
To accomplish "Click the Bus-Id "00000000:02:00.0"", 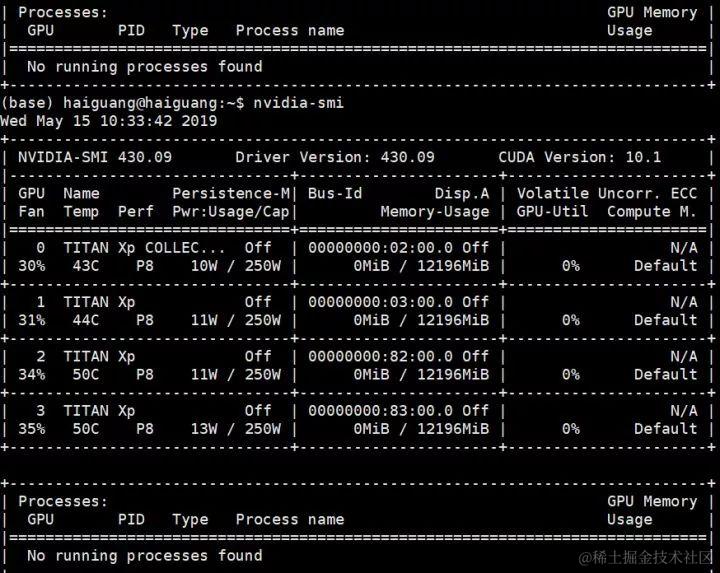I will pos(381,248).
